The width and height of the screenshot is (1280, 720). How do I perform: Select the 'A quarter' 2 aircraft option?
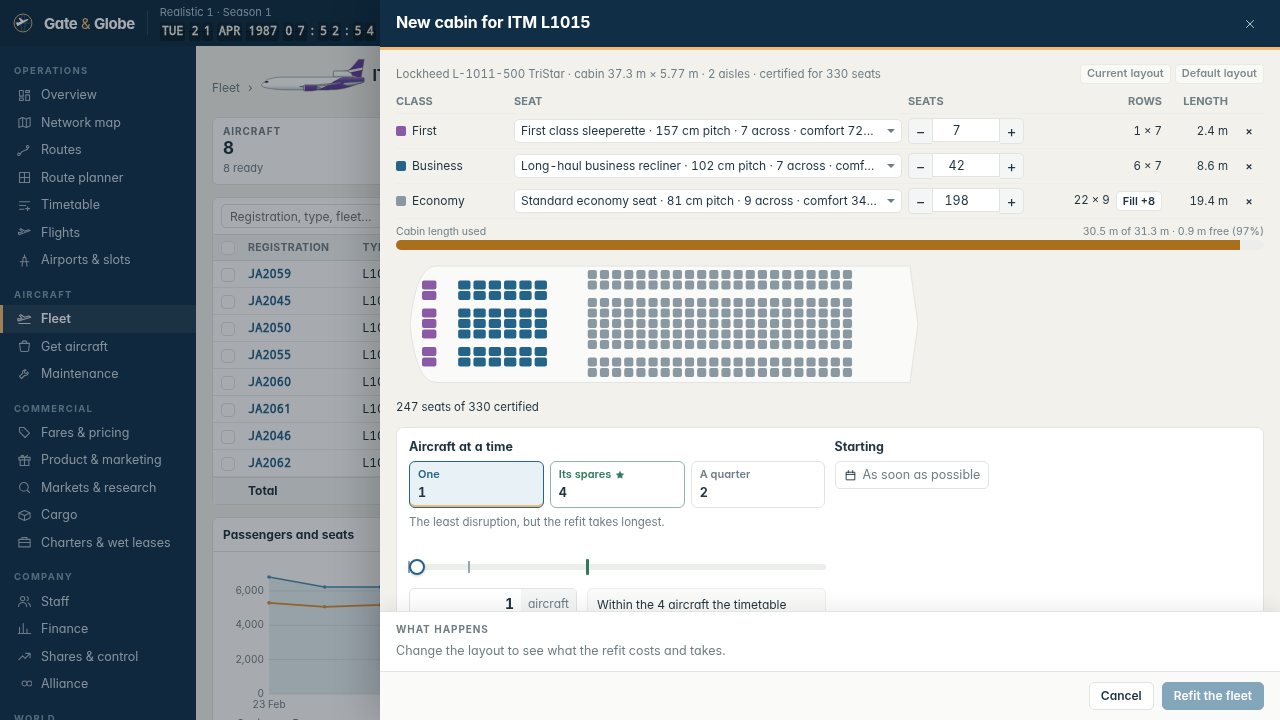[758, 484]
